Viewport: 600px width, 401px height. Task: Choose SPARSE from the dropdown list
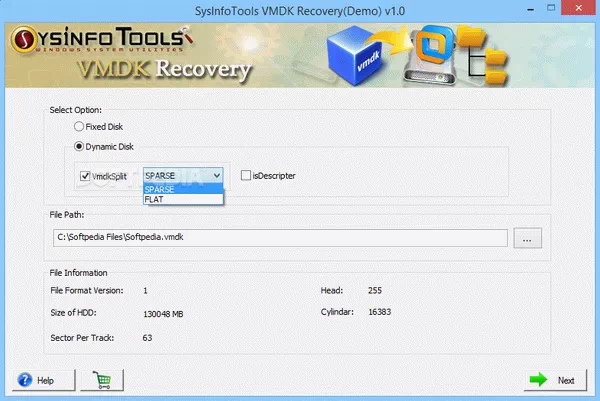183,189
